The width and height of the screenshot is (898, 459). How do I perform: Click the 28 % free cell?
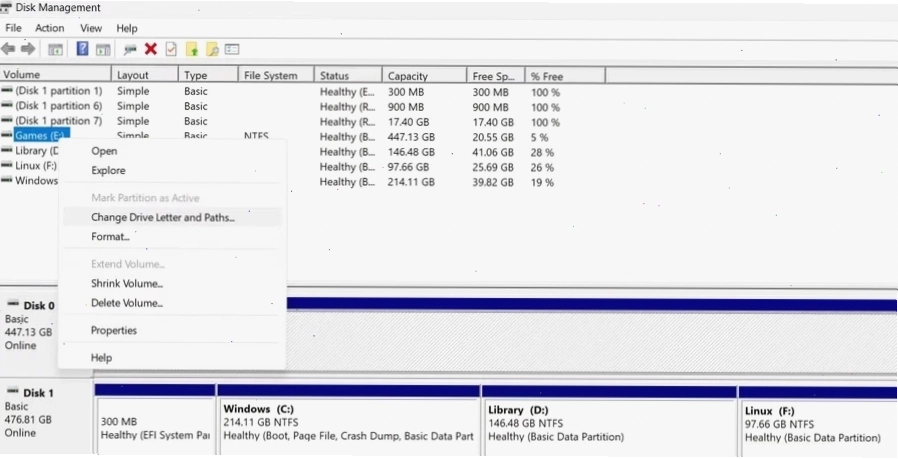[x=542, y=152]
